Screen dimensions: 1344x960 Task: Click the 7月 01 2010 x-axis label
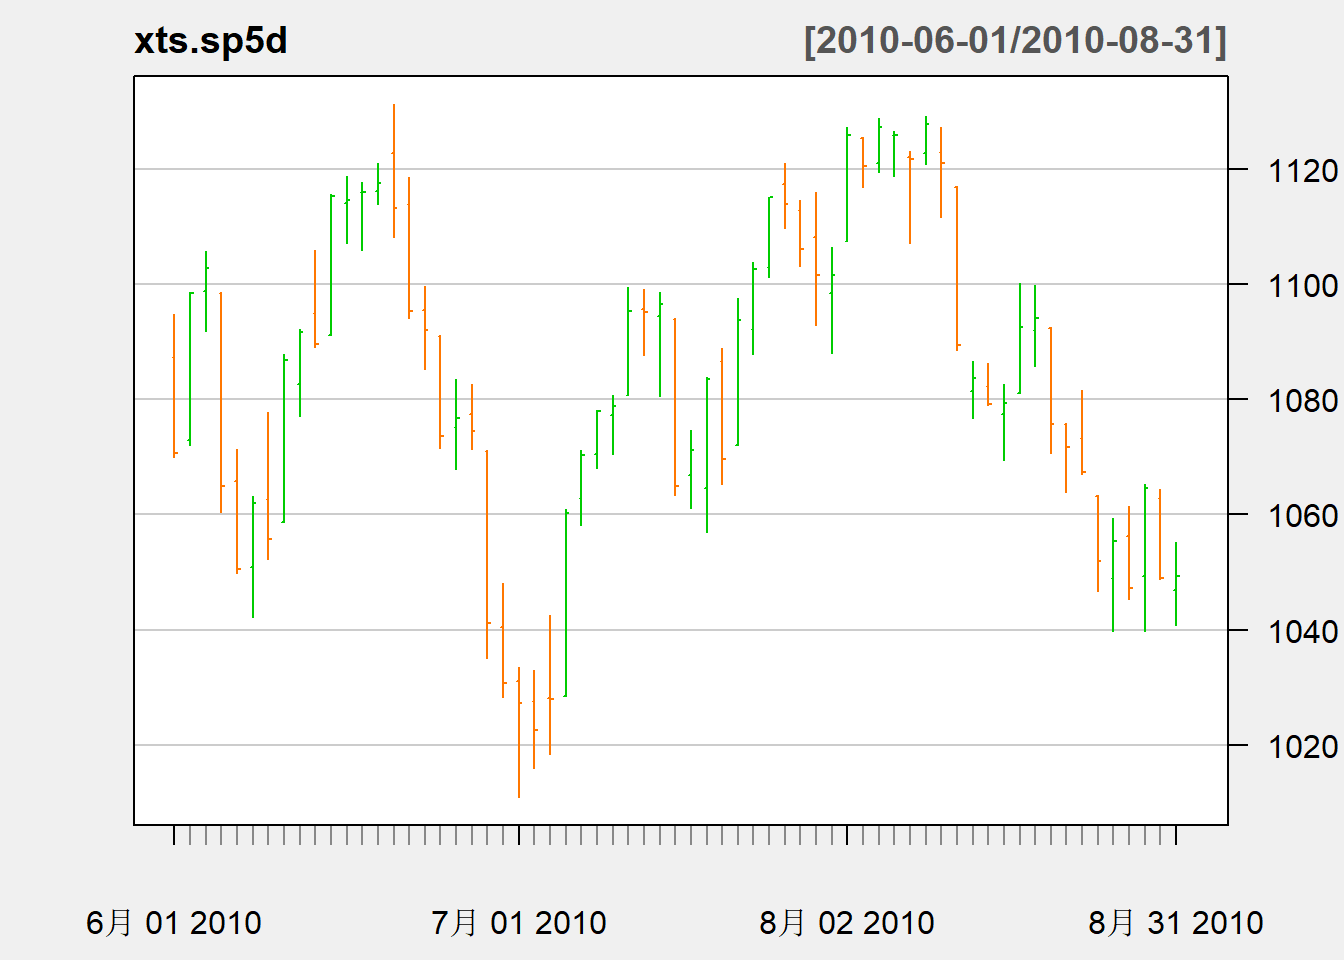click(x=519, y=922)
